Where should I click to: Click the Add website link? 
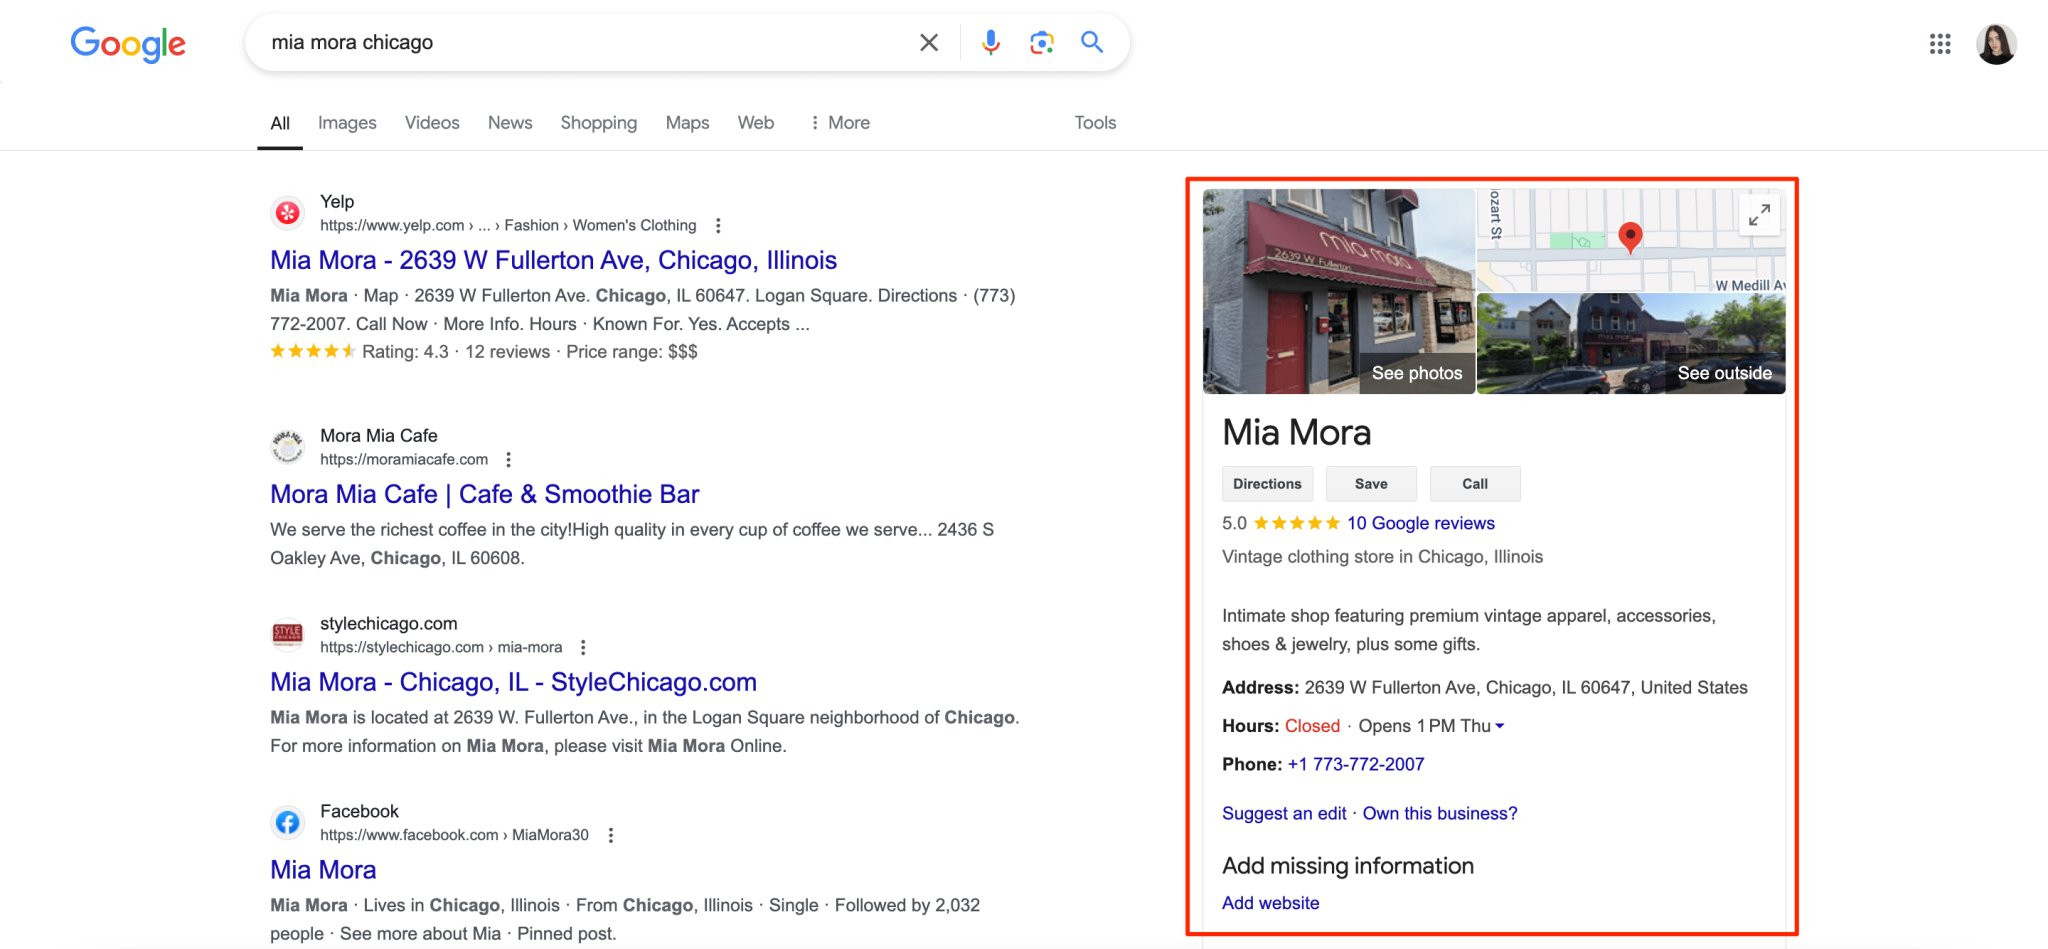[x=1270, y=902]
